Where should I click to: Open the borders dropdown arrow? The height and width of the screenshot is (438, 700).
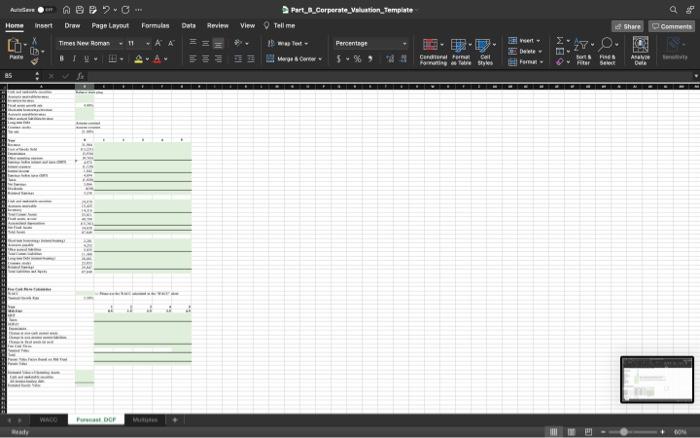tap(121, 59)
